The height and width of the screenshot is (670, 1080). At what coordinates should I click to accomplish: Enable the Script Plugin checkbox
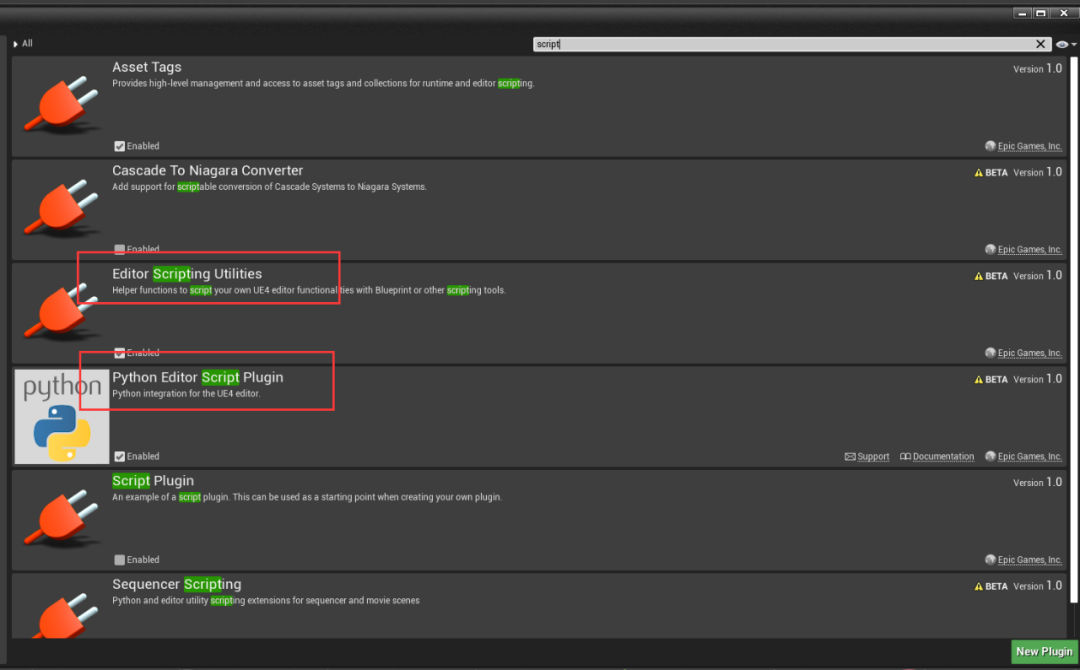[120, 560]
